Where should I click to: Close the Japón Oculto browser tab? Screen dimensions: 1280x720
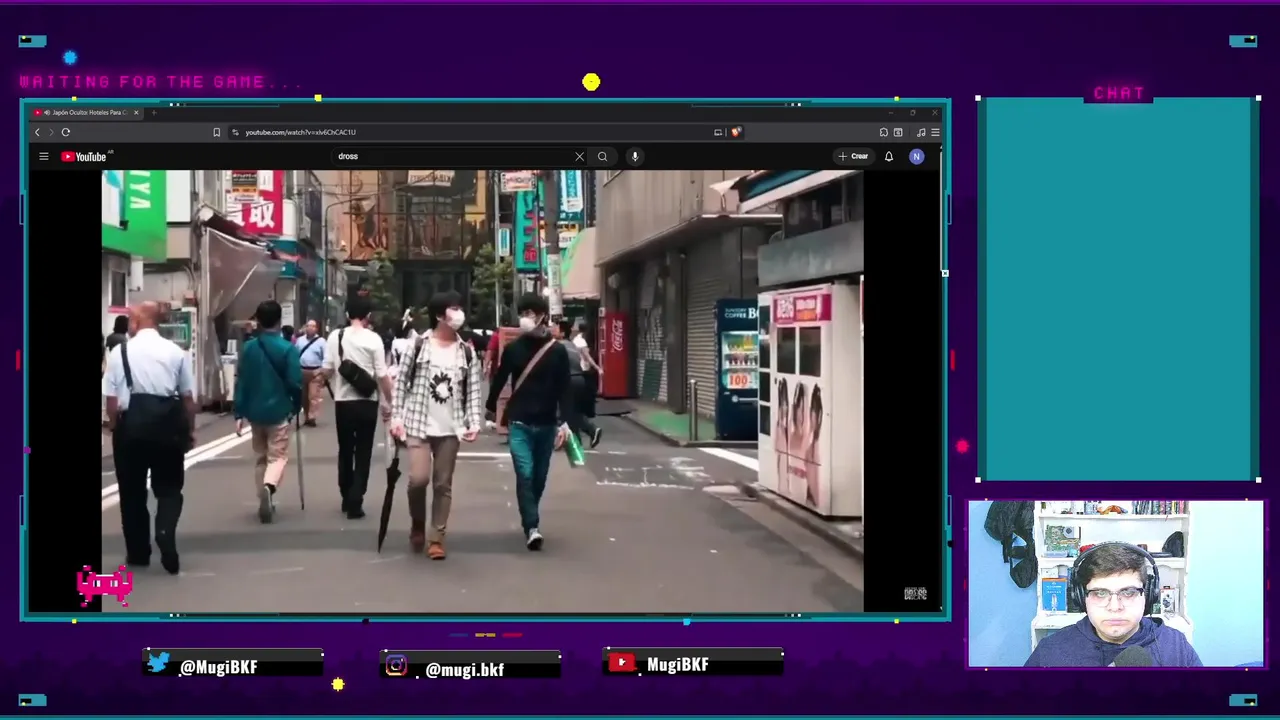click(x=136, y=112)
